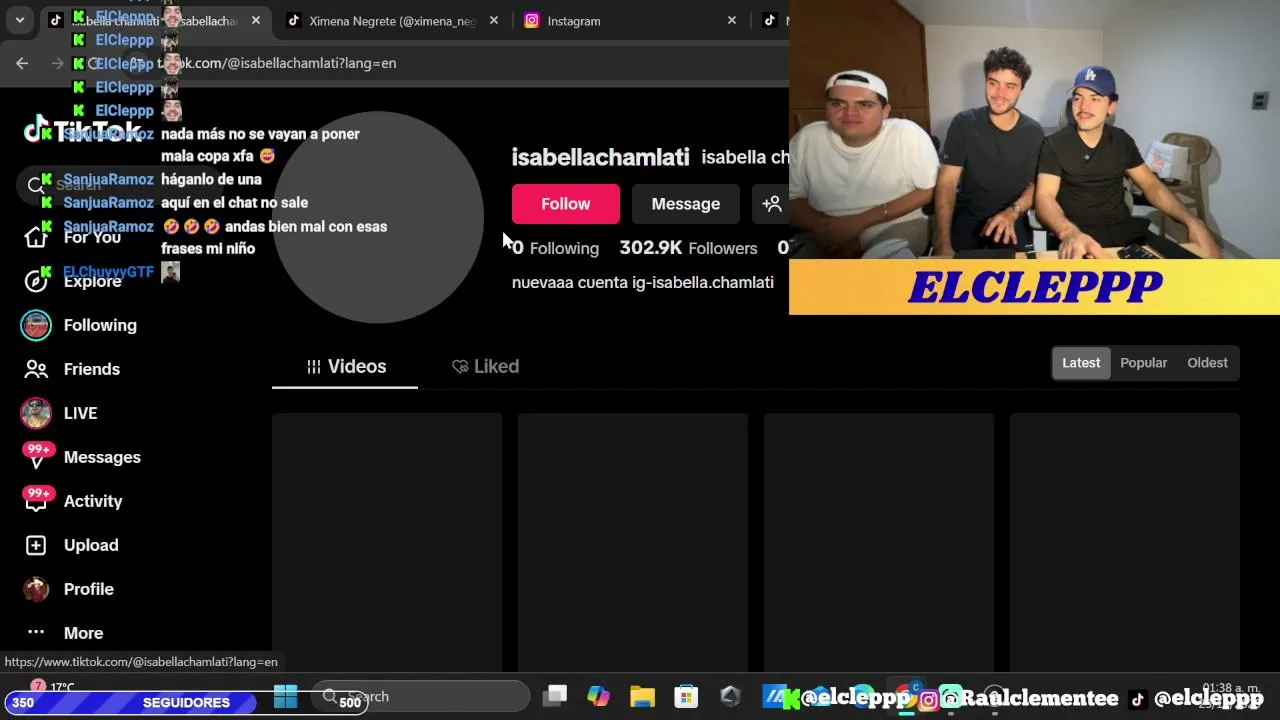Close the Ximena Negrete tab
The height and width of the screenshot is (720, 1280).
tap(493, 20)
